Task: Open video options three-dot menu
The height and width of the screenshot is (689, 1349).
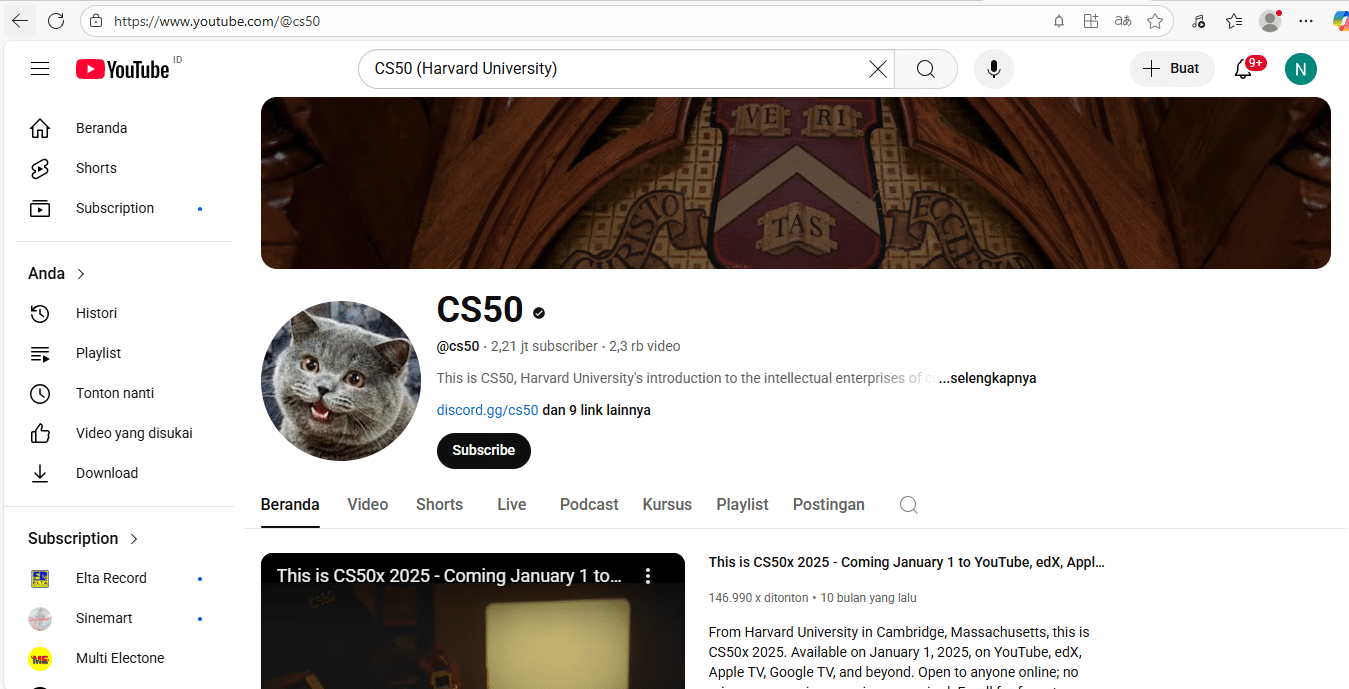Action: click(648, 576)
